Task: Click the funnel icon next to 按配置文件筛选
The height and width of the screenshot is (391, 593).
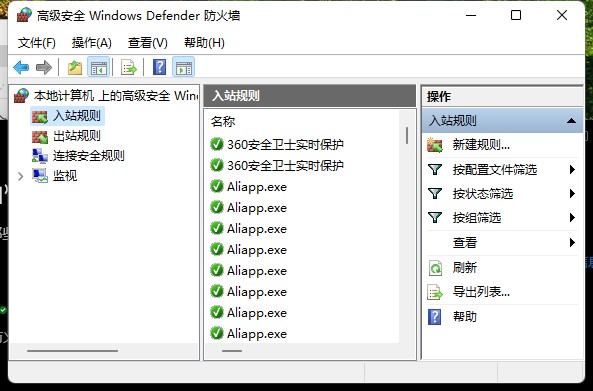Action: [x=435, y=169]
